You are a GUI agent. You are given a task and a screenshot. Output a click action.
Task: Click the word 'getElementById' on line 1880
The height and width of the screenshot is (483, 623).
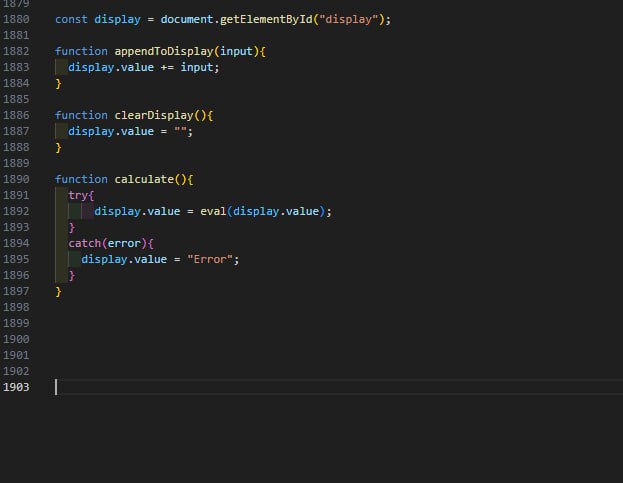[266, 19]
